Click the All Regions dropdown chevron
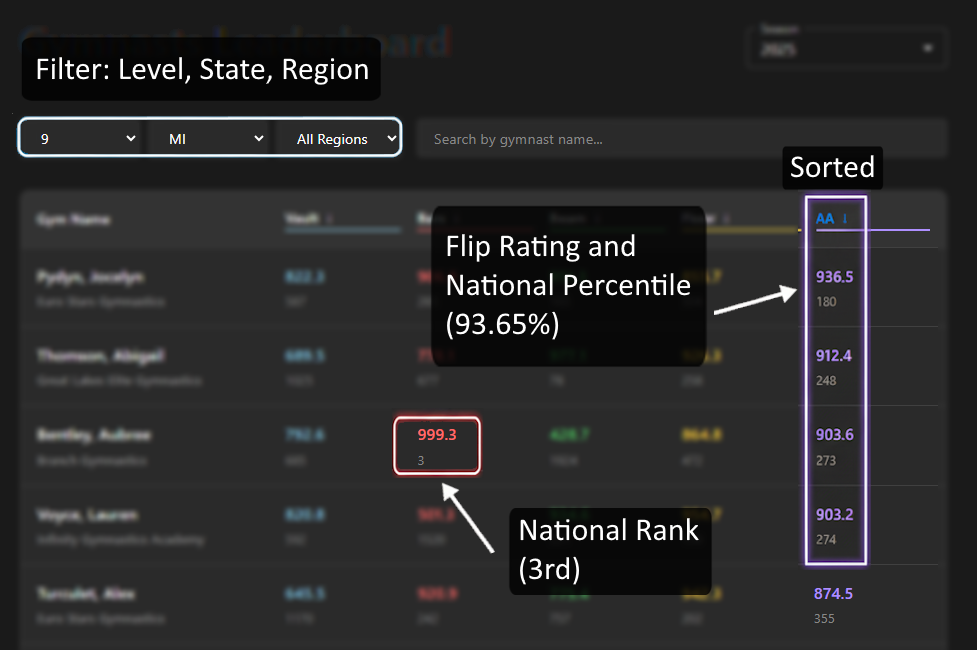 (390, 138)
